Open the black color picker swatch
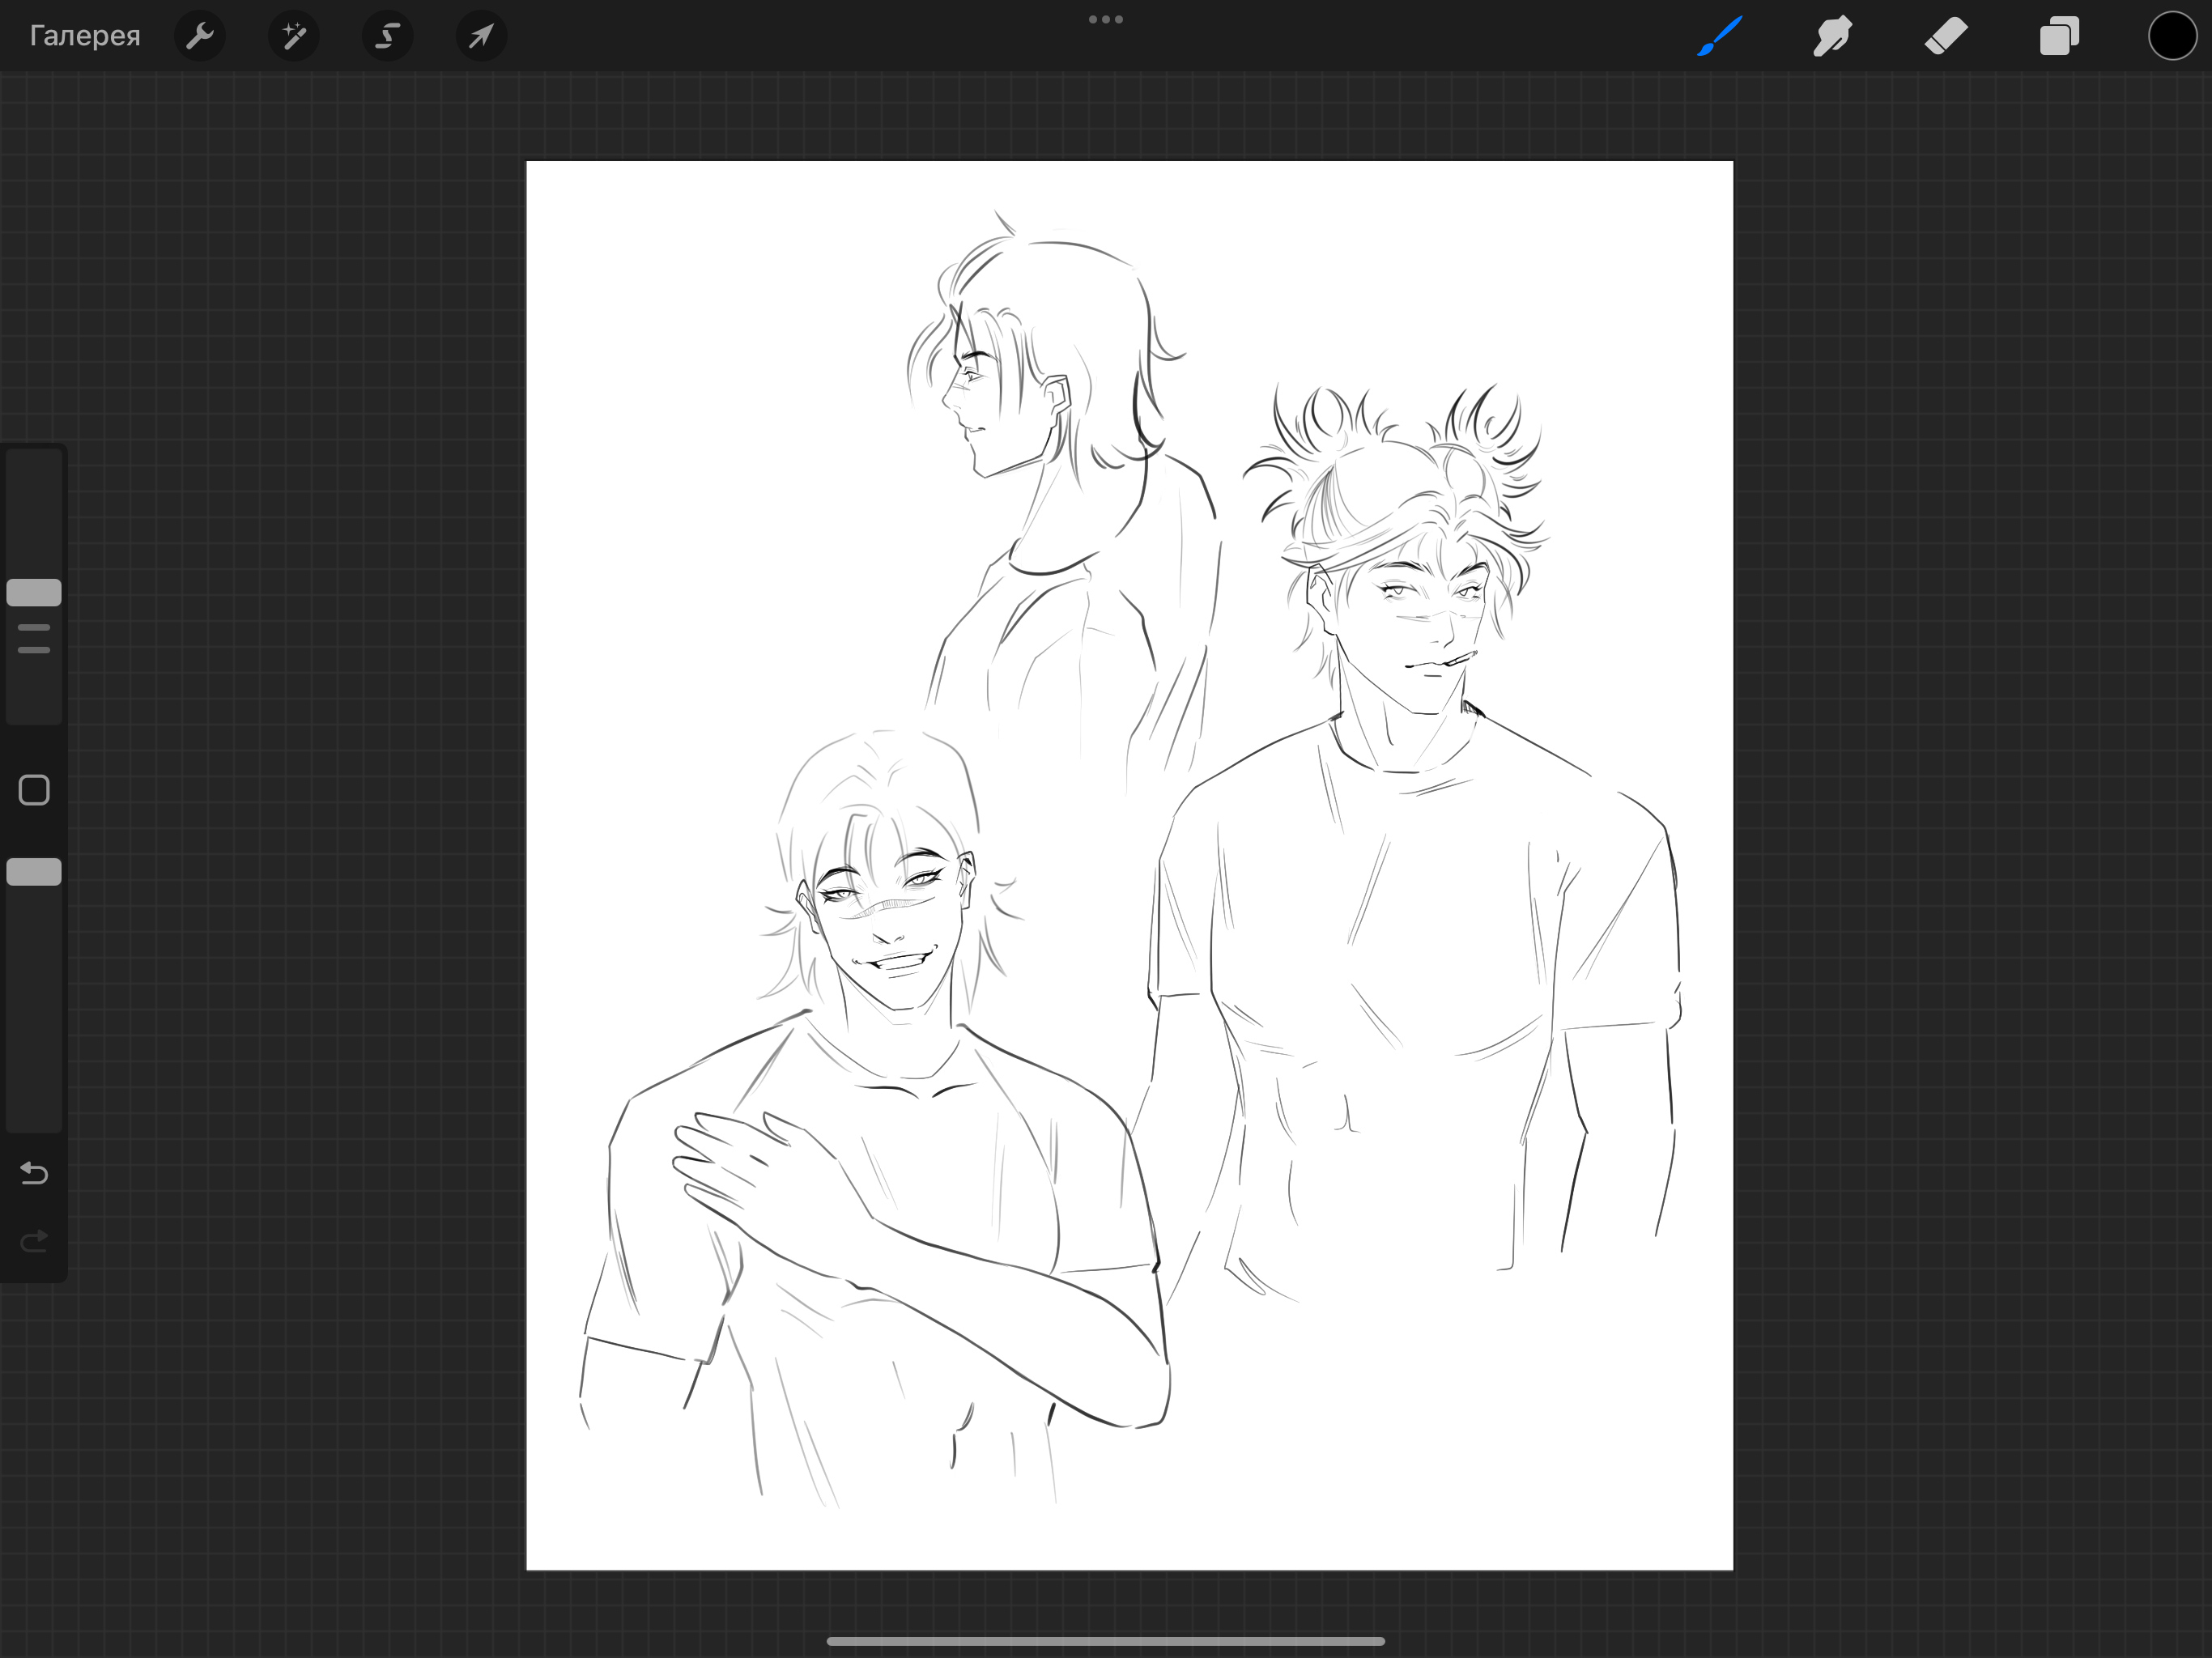 tap(2172, 36)
